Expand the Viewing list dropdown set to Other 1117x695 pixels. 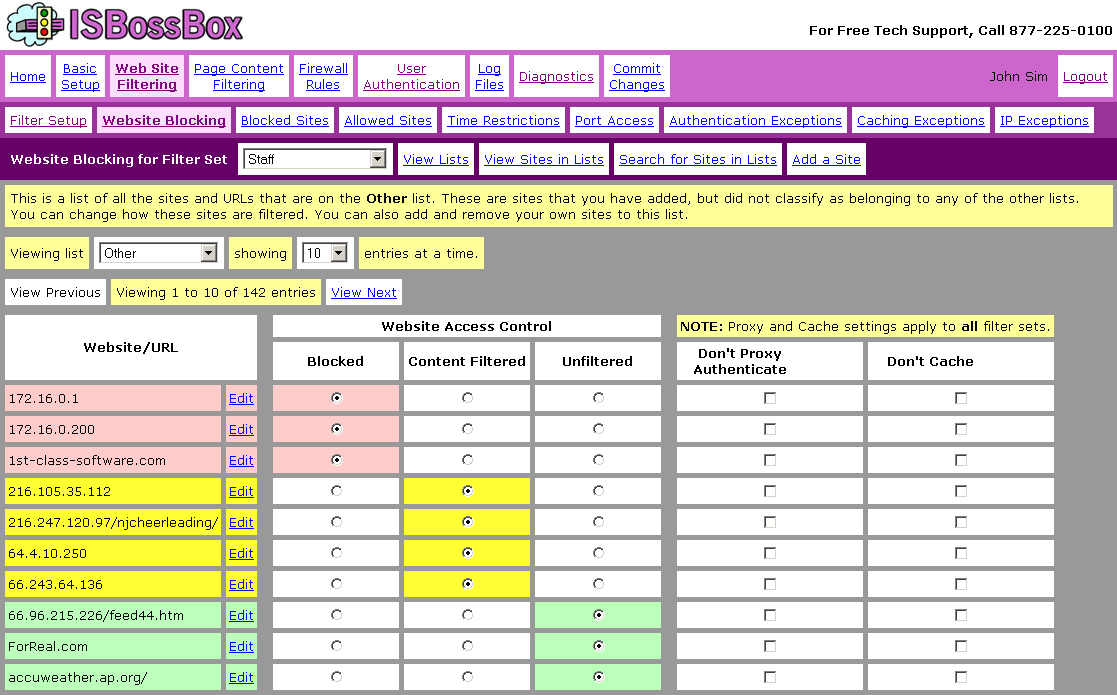point(209,254)
